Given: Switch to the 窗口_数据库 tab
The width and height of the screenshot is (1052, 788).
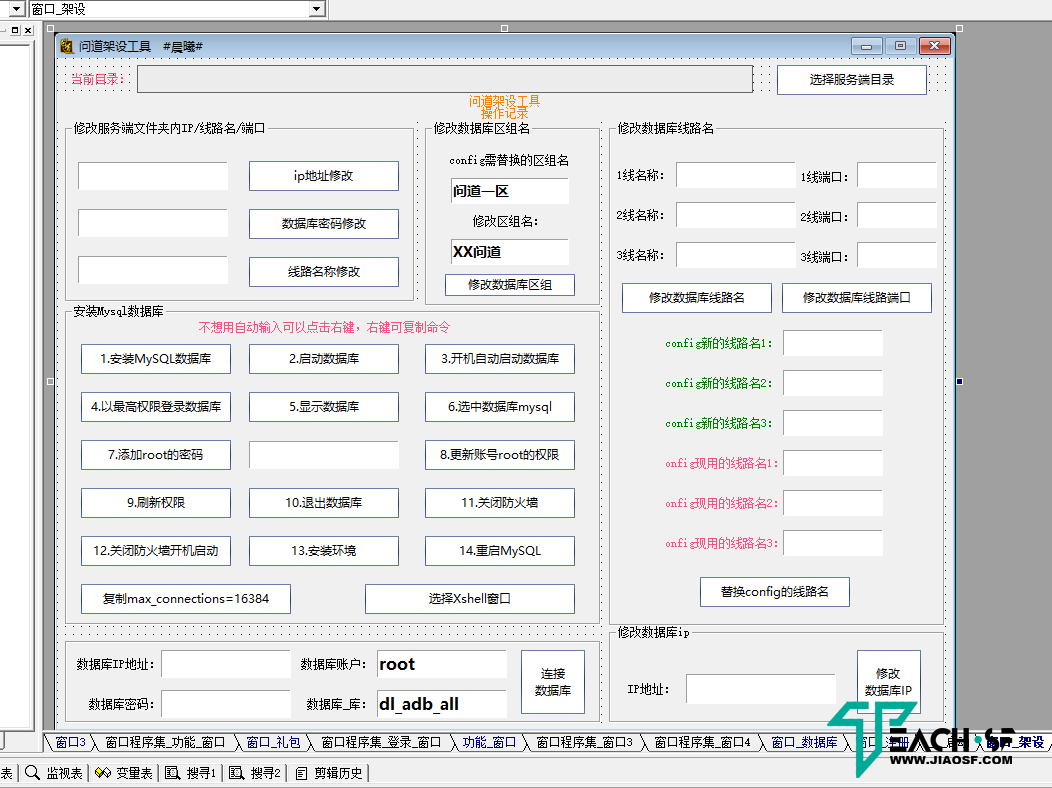Looking at the screenshot, I should coord(804,742).
